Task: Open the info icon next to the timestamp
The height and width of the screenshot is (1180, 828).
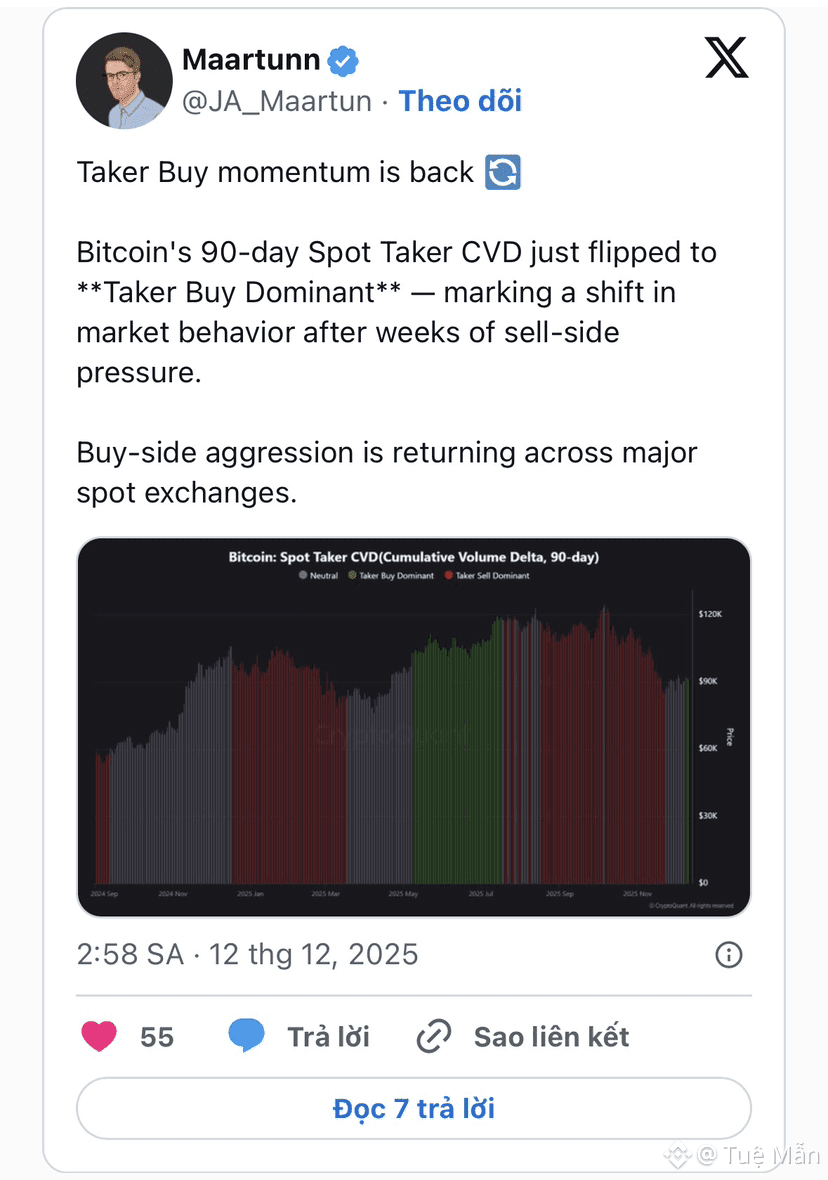Action: point(729,955)
